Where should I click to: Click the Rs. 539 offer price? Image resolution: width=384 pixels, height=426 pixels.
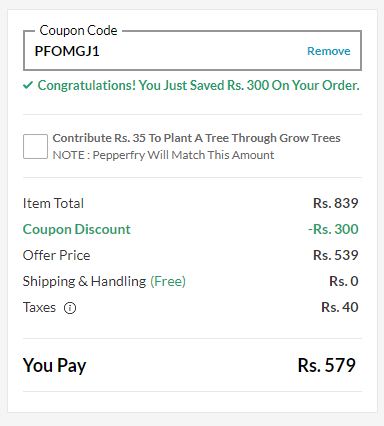[x=336, y=255]
